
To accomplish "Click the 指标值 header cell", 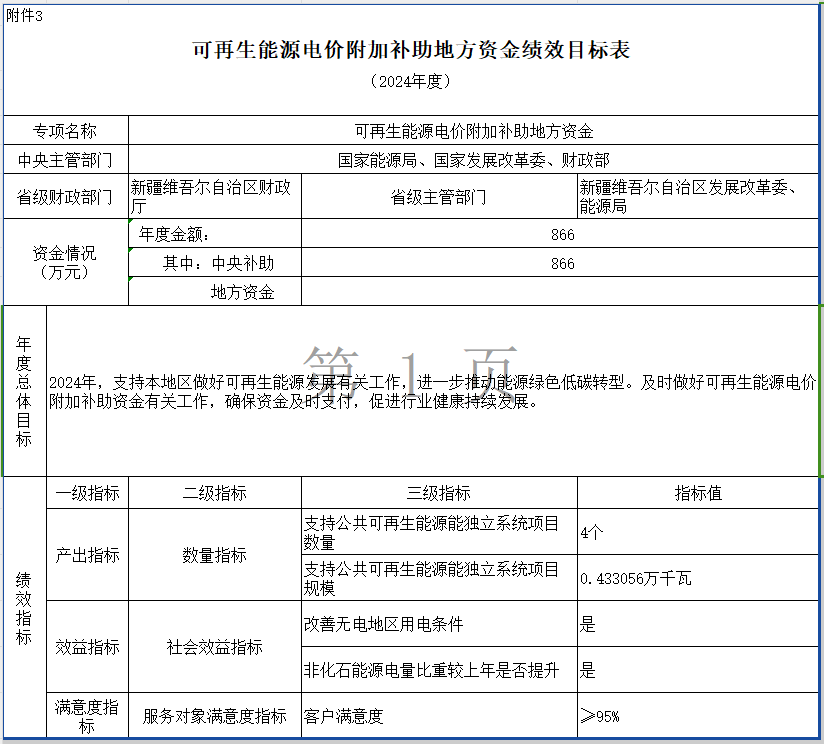I will coord(697,493).
